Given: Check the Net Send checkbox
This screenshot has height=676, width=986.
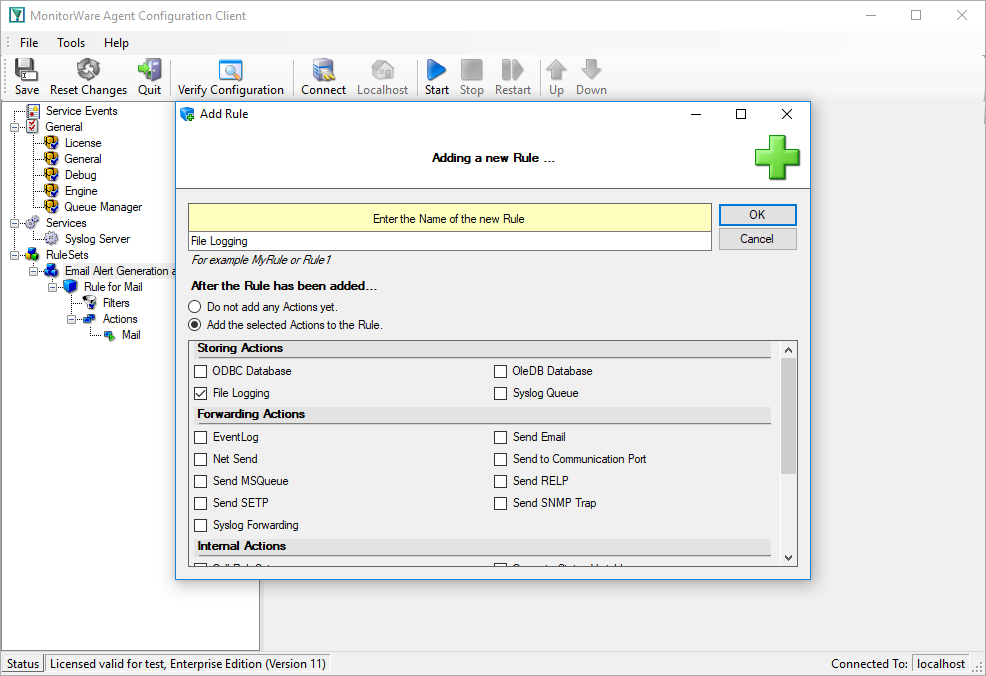Looking at the screenshot, I should point(201,459).
